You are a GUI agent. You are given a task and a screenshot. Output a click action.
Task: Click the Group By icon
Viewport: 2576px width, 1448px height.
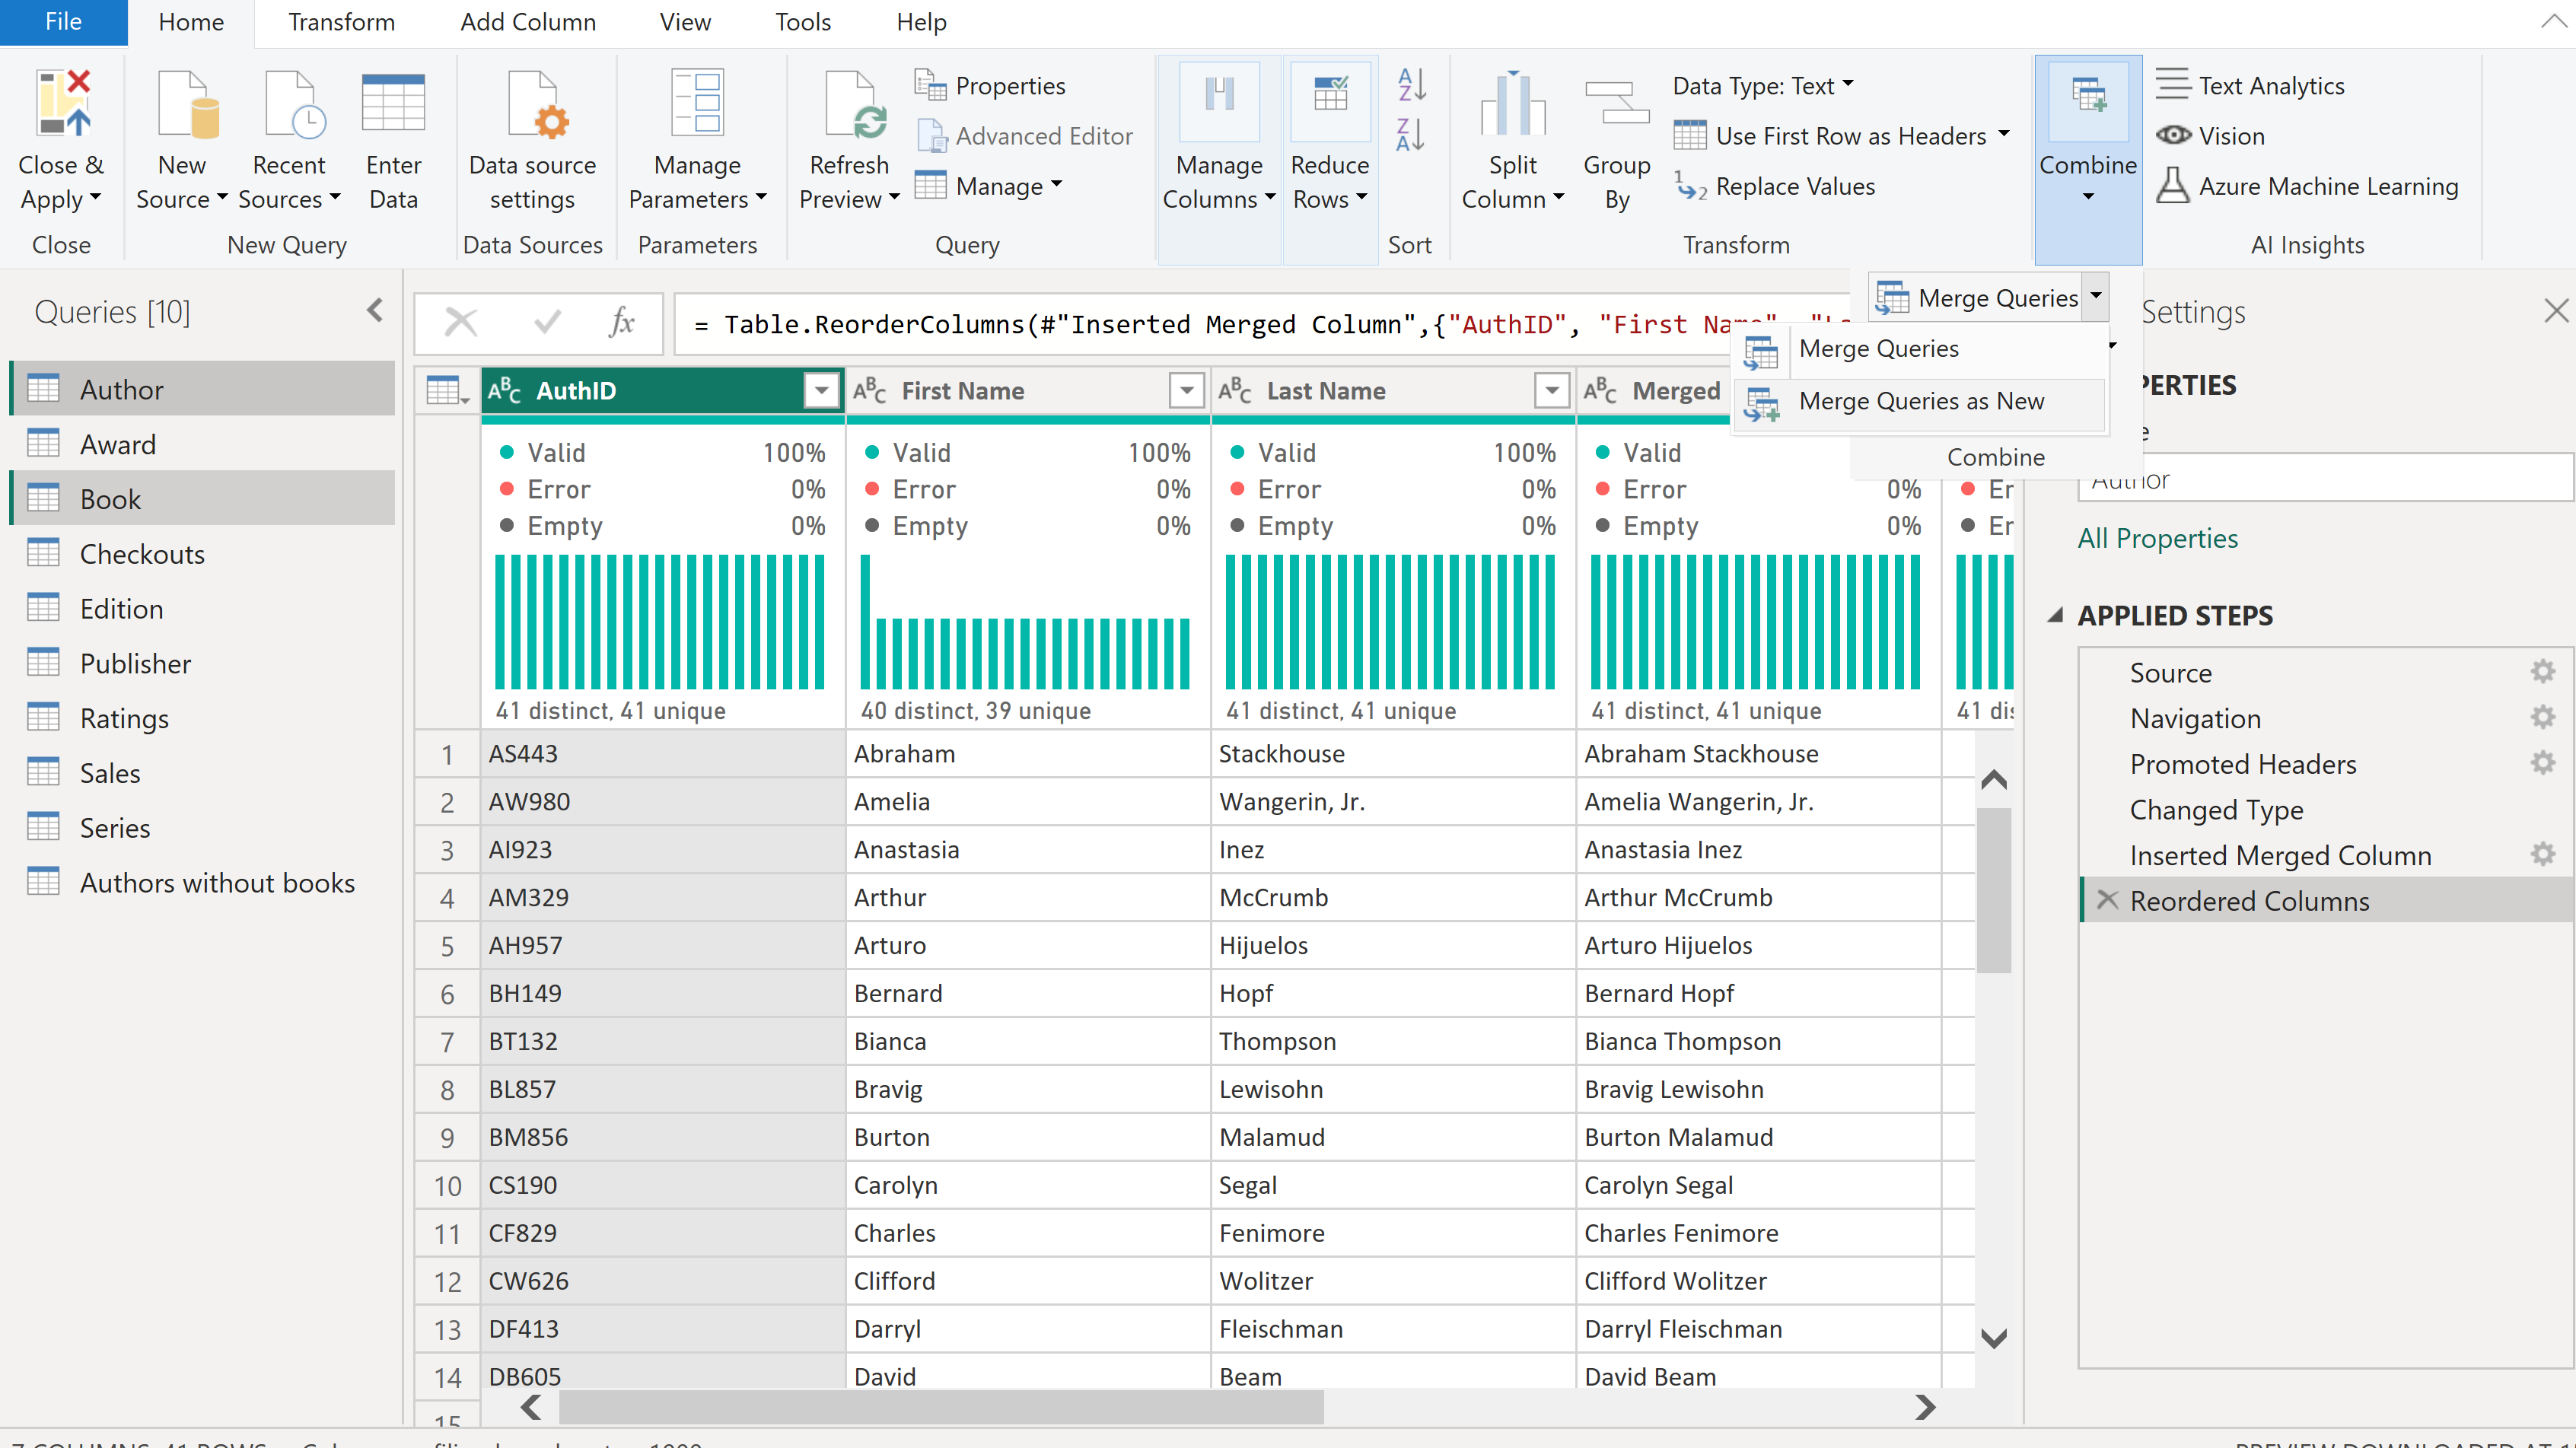1616,103
